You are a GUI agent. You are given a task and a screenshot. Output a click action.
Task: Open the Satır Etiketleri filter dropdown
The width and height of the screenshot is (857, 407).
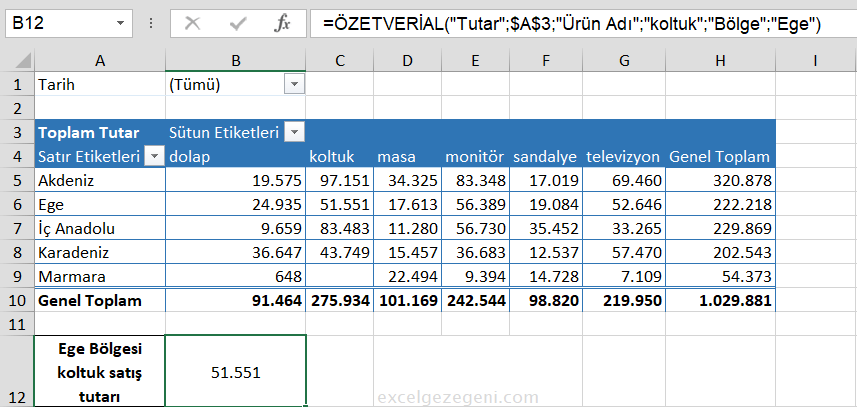point(155,157)
